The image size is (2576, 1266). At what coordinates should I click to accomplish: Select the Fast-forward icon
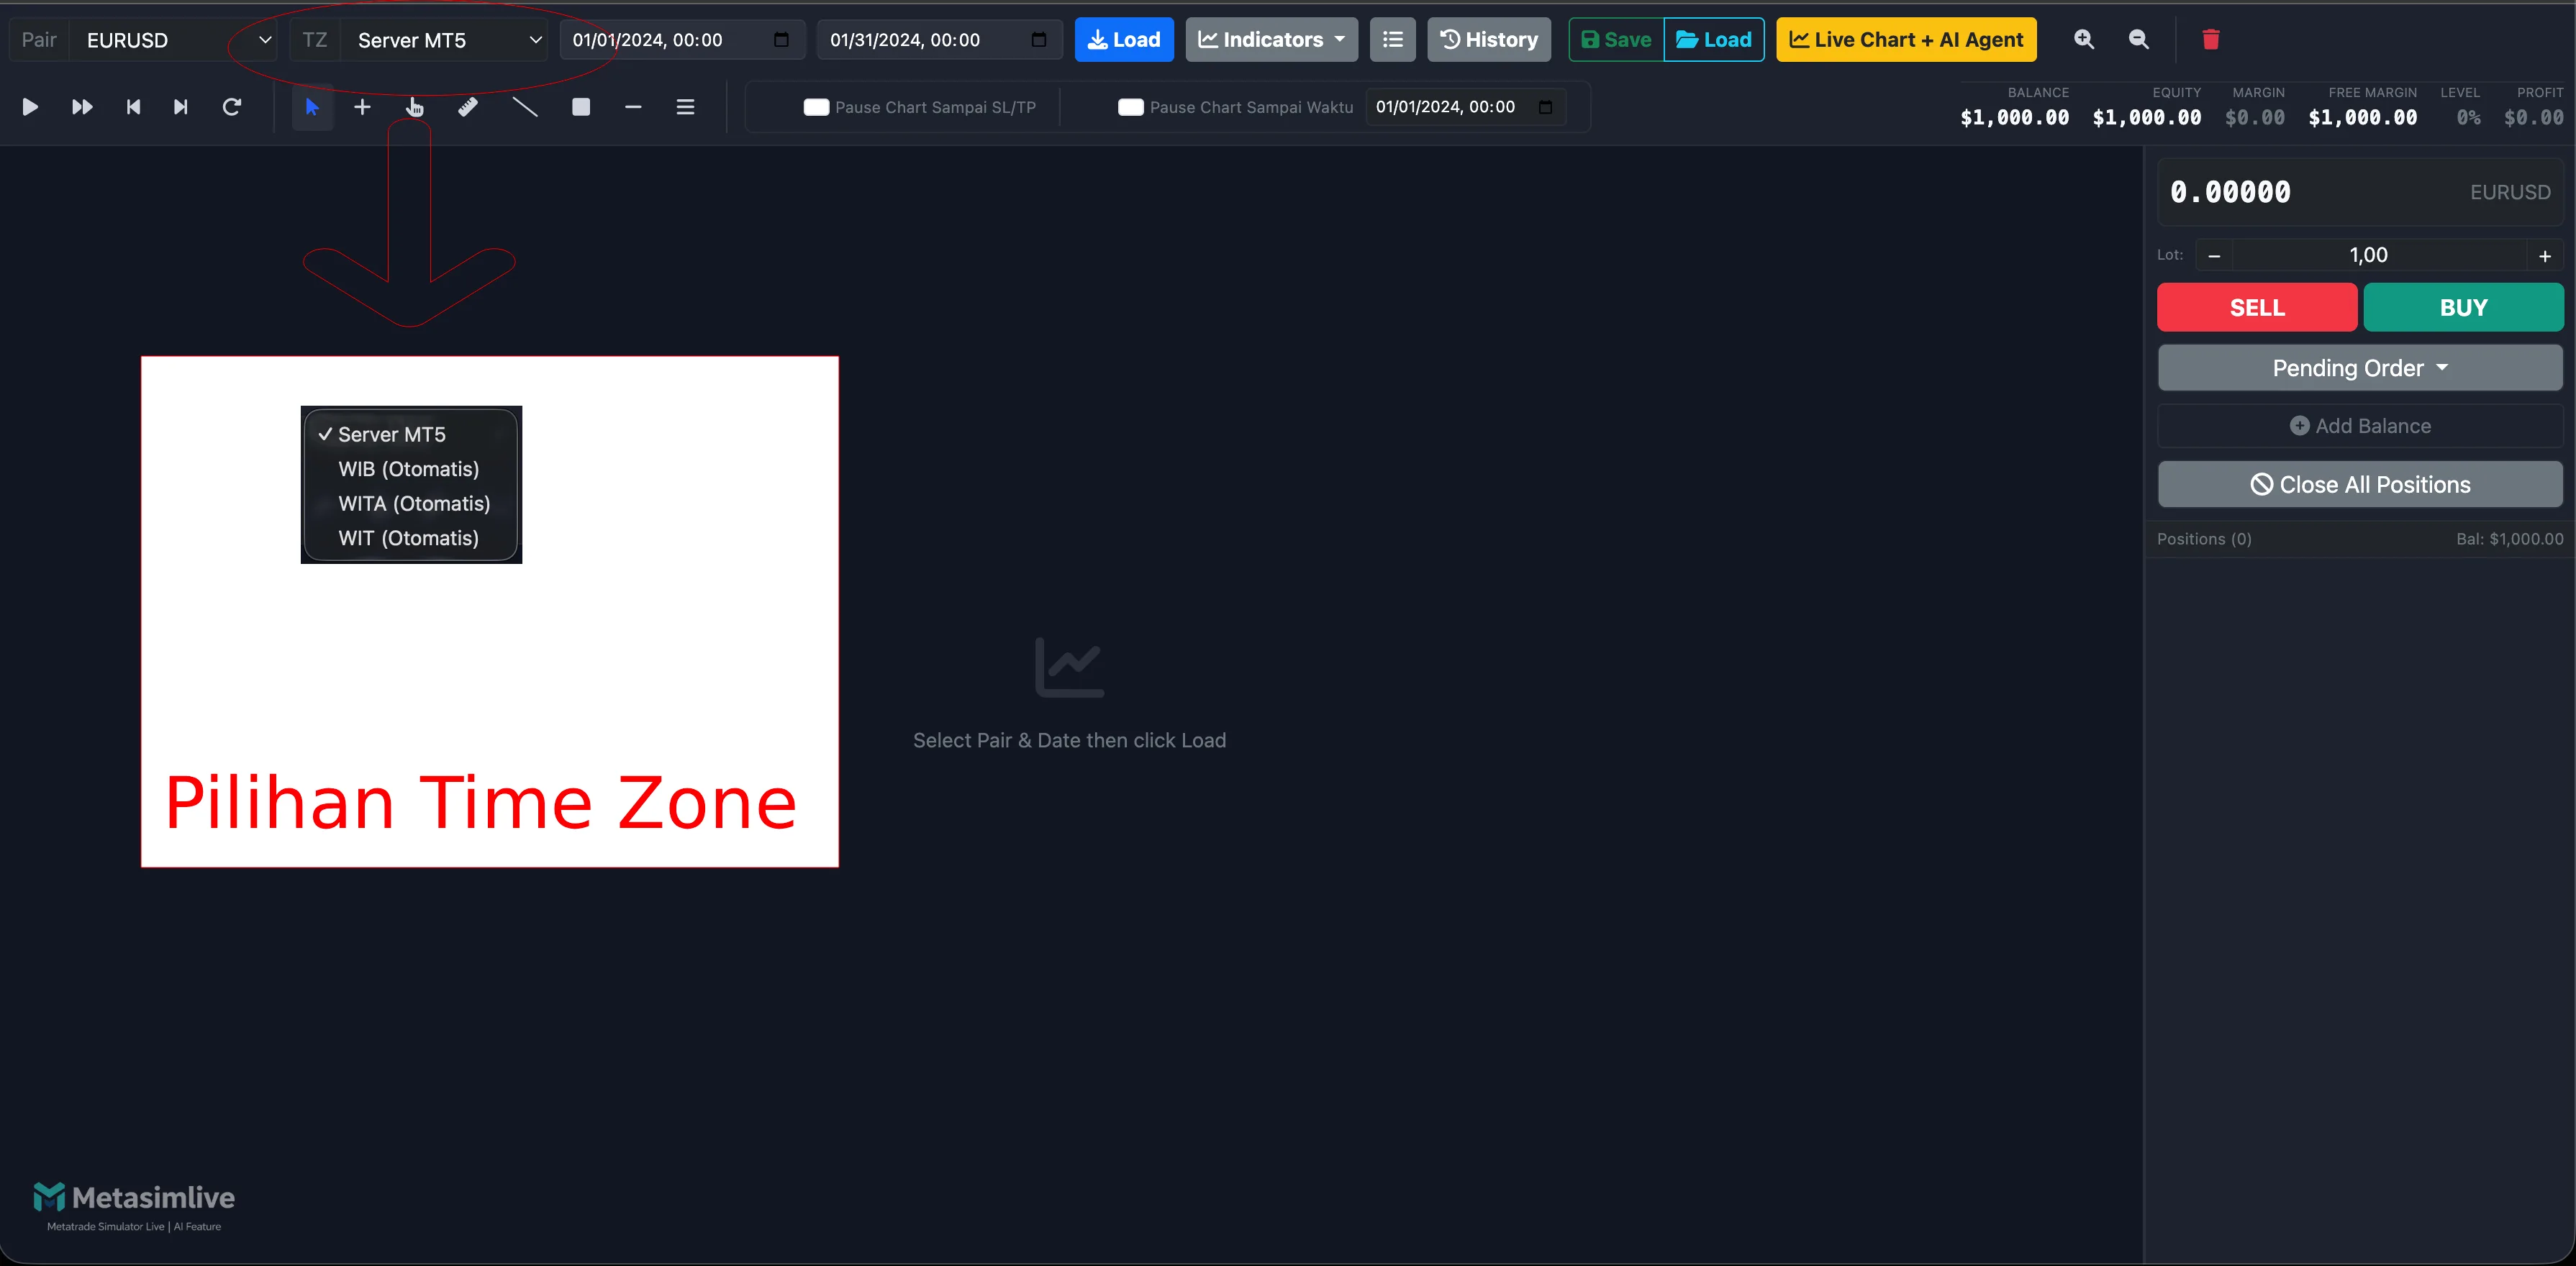[81, 107]
